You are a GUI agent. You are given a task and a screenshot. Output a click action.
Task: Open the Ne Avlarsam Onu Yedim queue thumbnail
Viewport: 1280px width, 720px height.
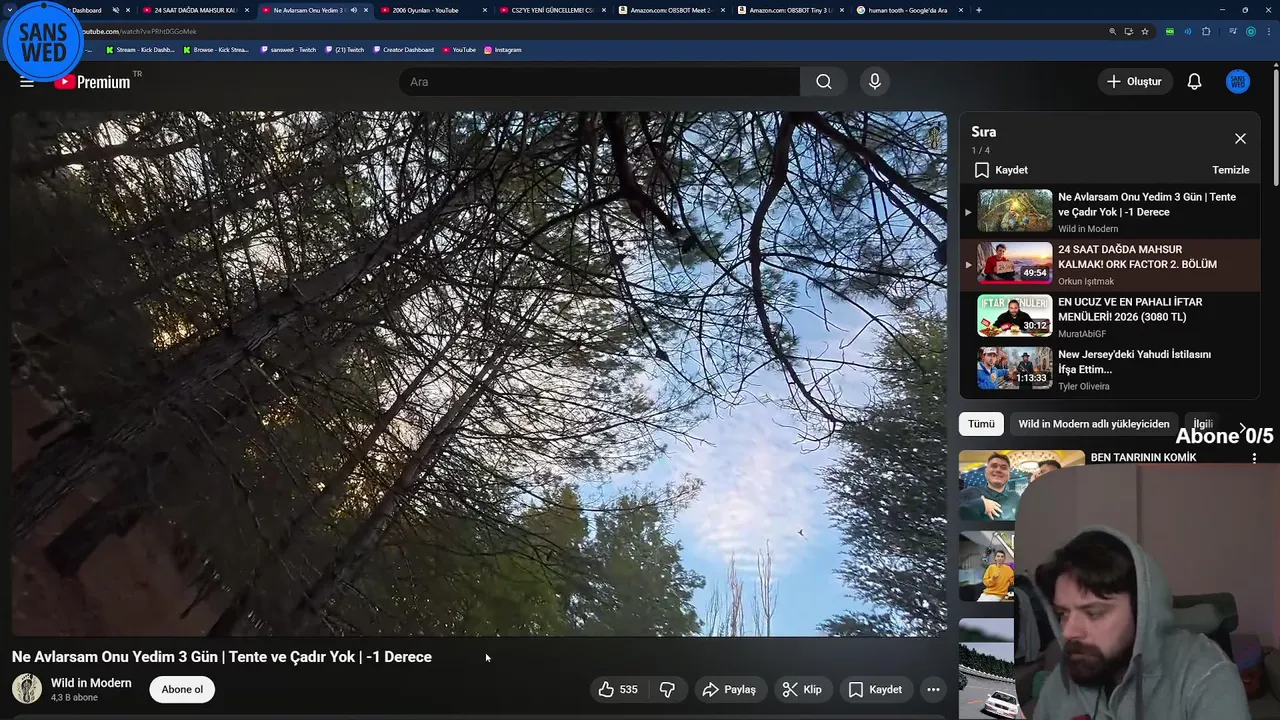pyautogui.click(x=1014, y=211)
